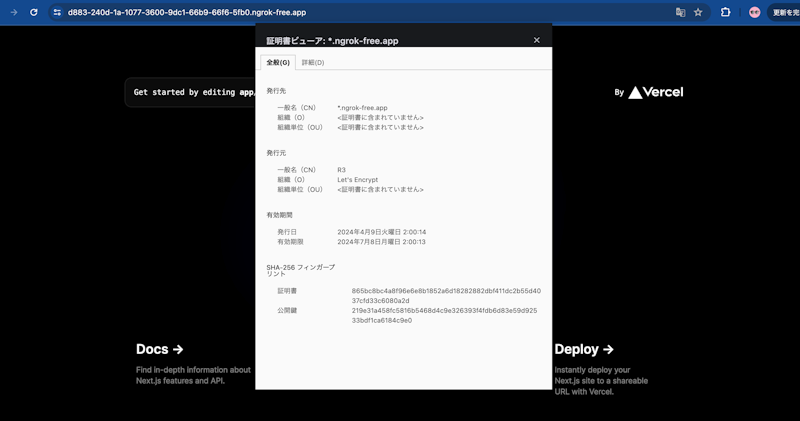The image size is (800, 421).
Task: Click the 発行日 label
Action: [287, 232]
